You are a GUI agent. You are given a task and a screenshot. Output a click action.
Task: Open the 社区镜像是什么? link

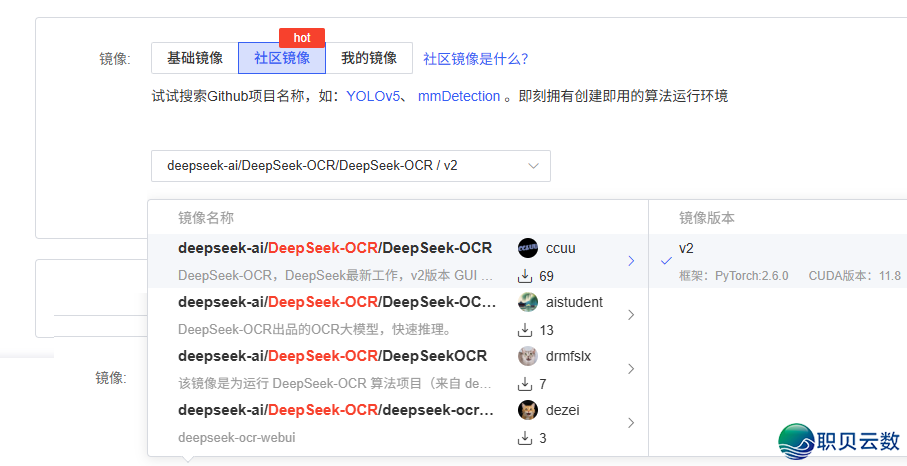[475, 59]
